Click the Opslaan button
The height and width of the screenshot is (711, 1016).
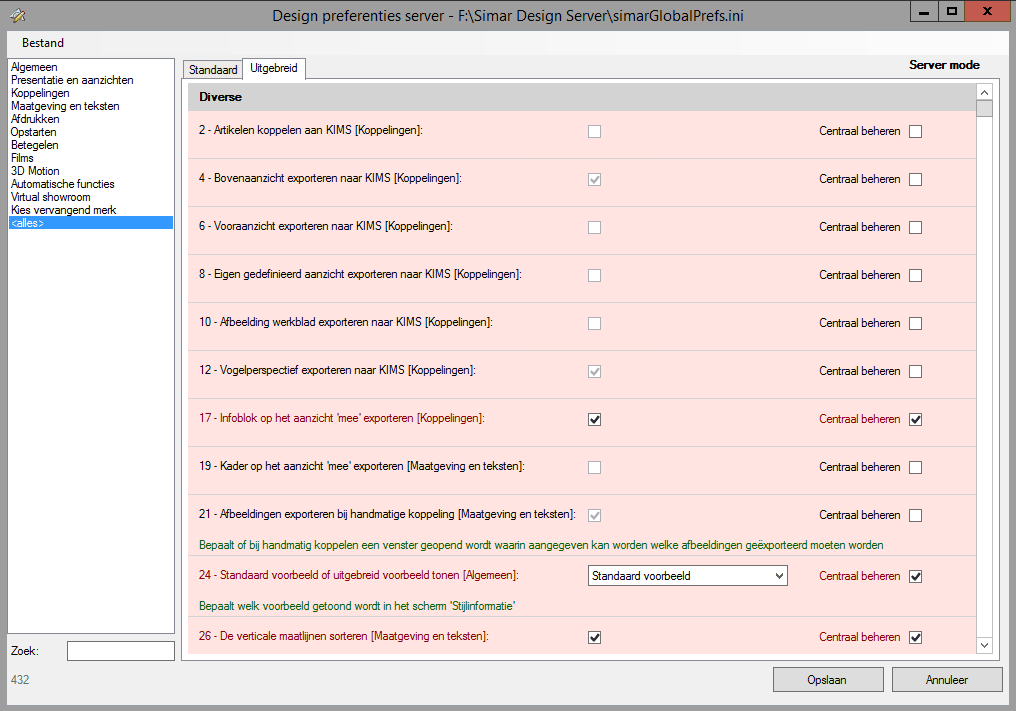tap(827, 680)
